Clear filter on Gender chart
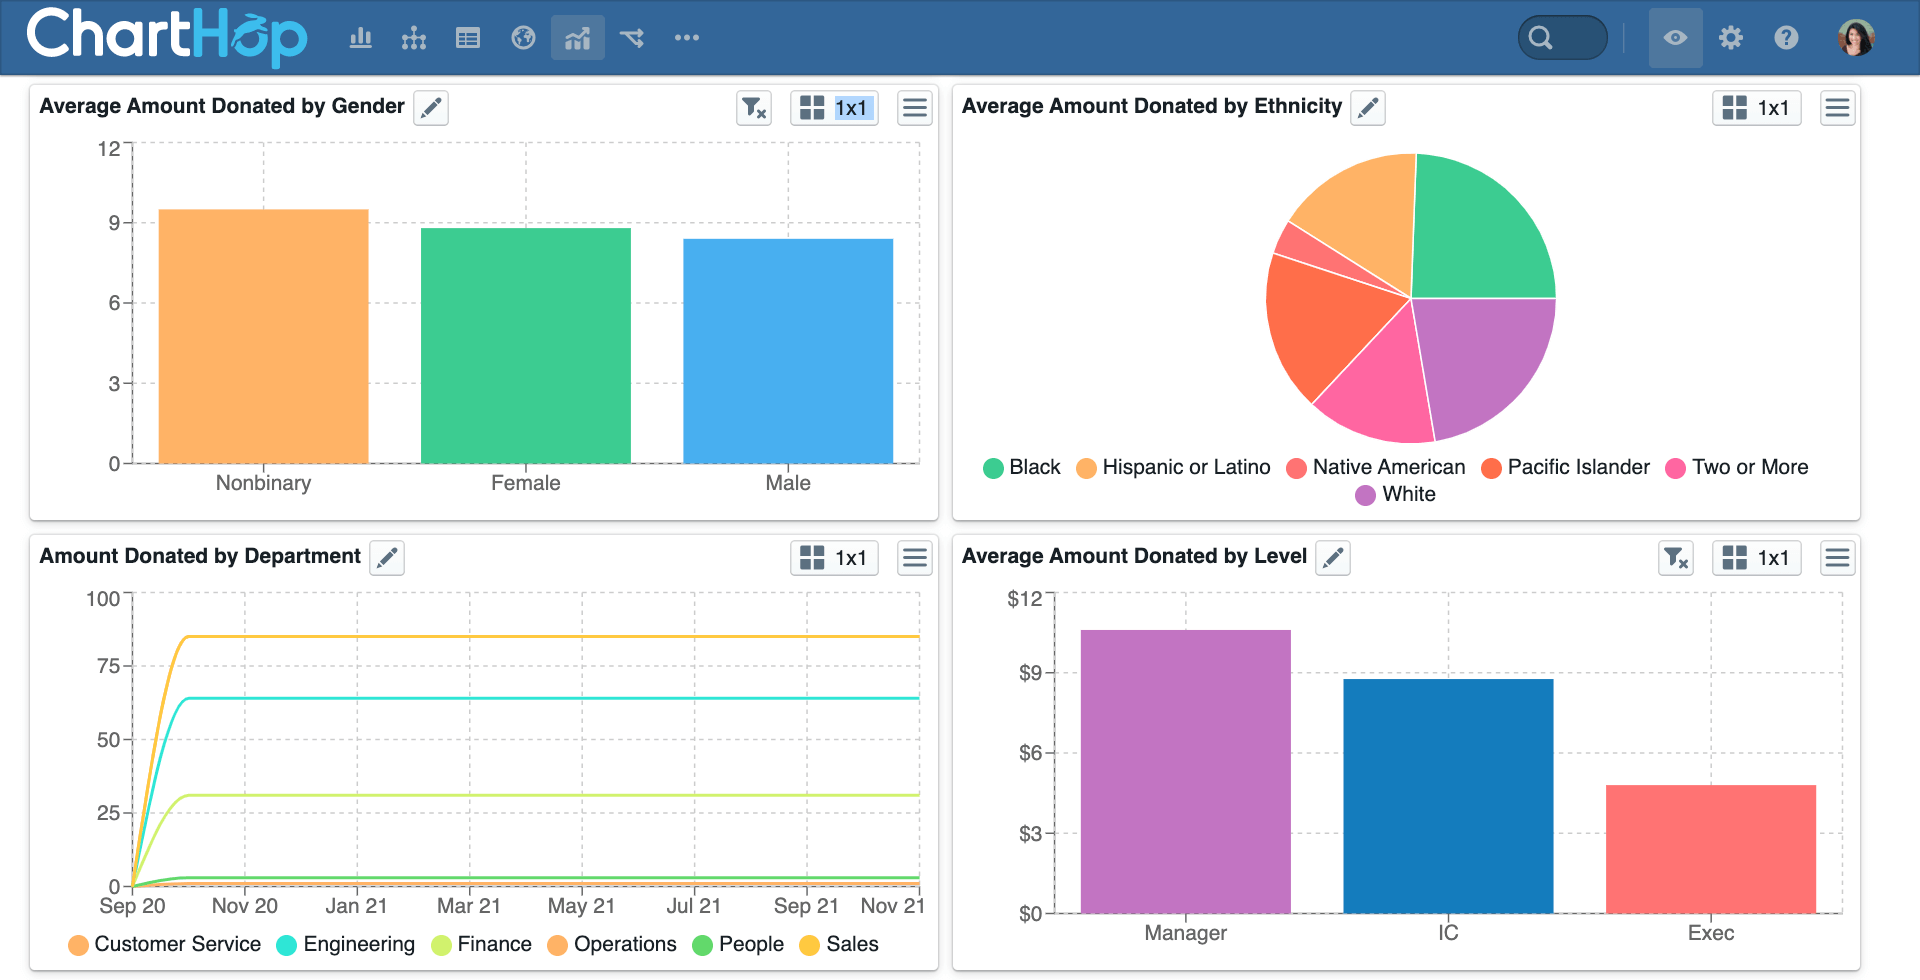The height and width of the screenshot is (980, 1920). pyautogui.click(x=754, y=108)
